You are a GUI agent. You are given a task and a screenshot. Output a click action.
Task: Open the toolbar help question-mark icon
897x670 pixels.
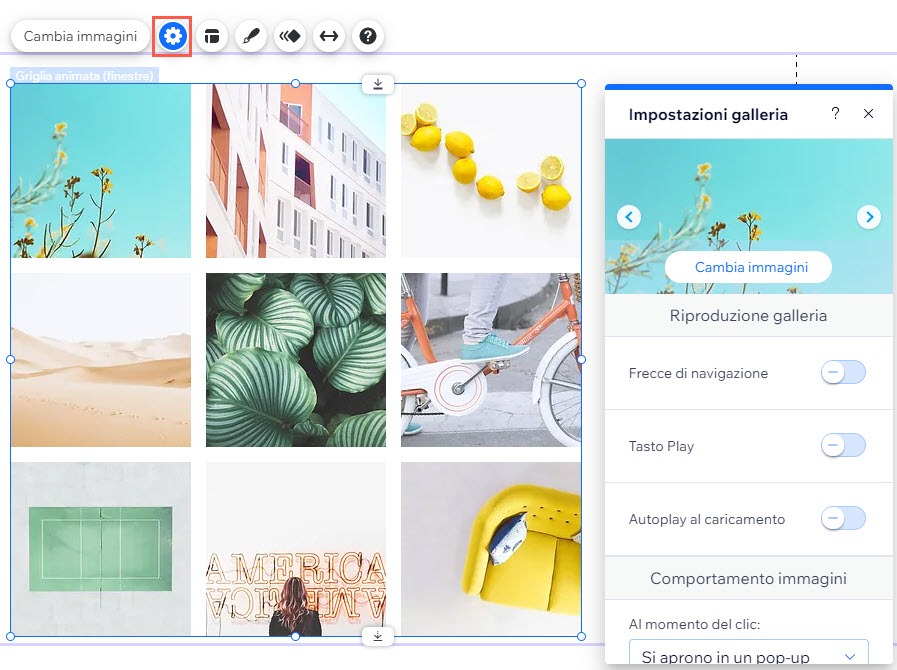367,36
